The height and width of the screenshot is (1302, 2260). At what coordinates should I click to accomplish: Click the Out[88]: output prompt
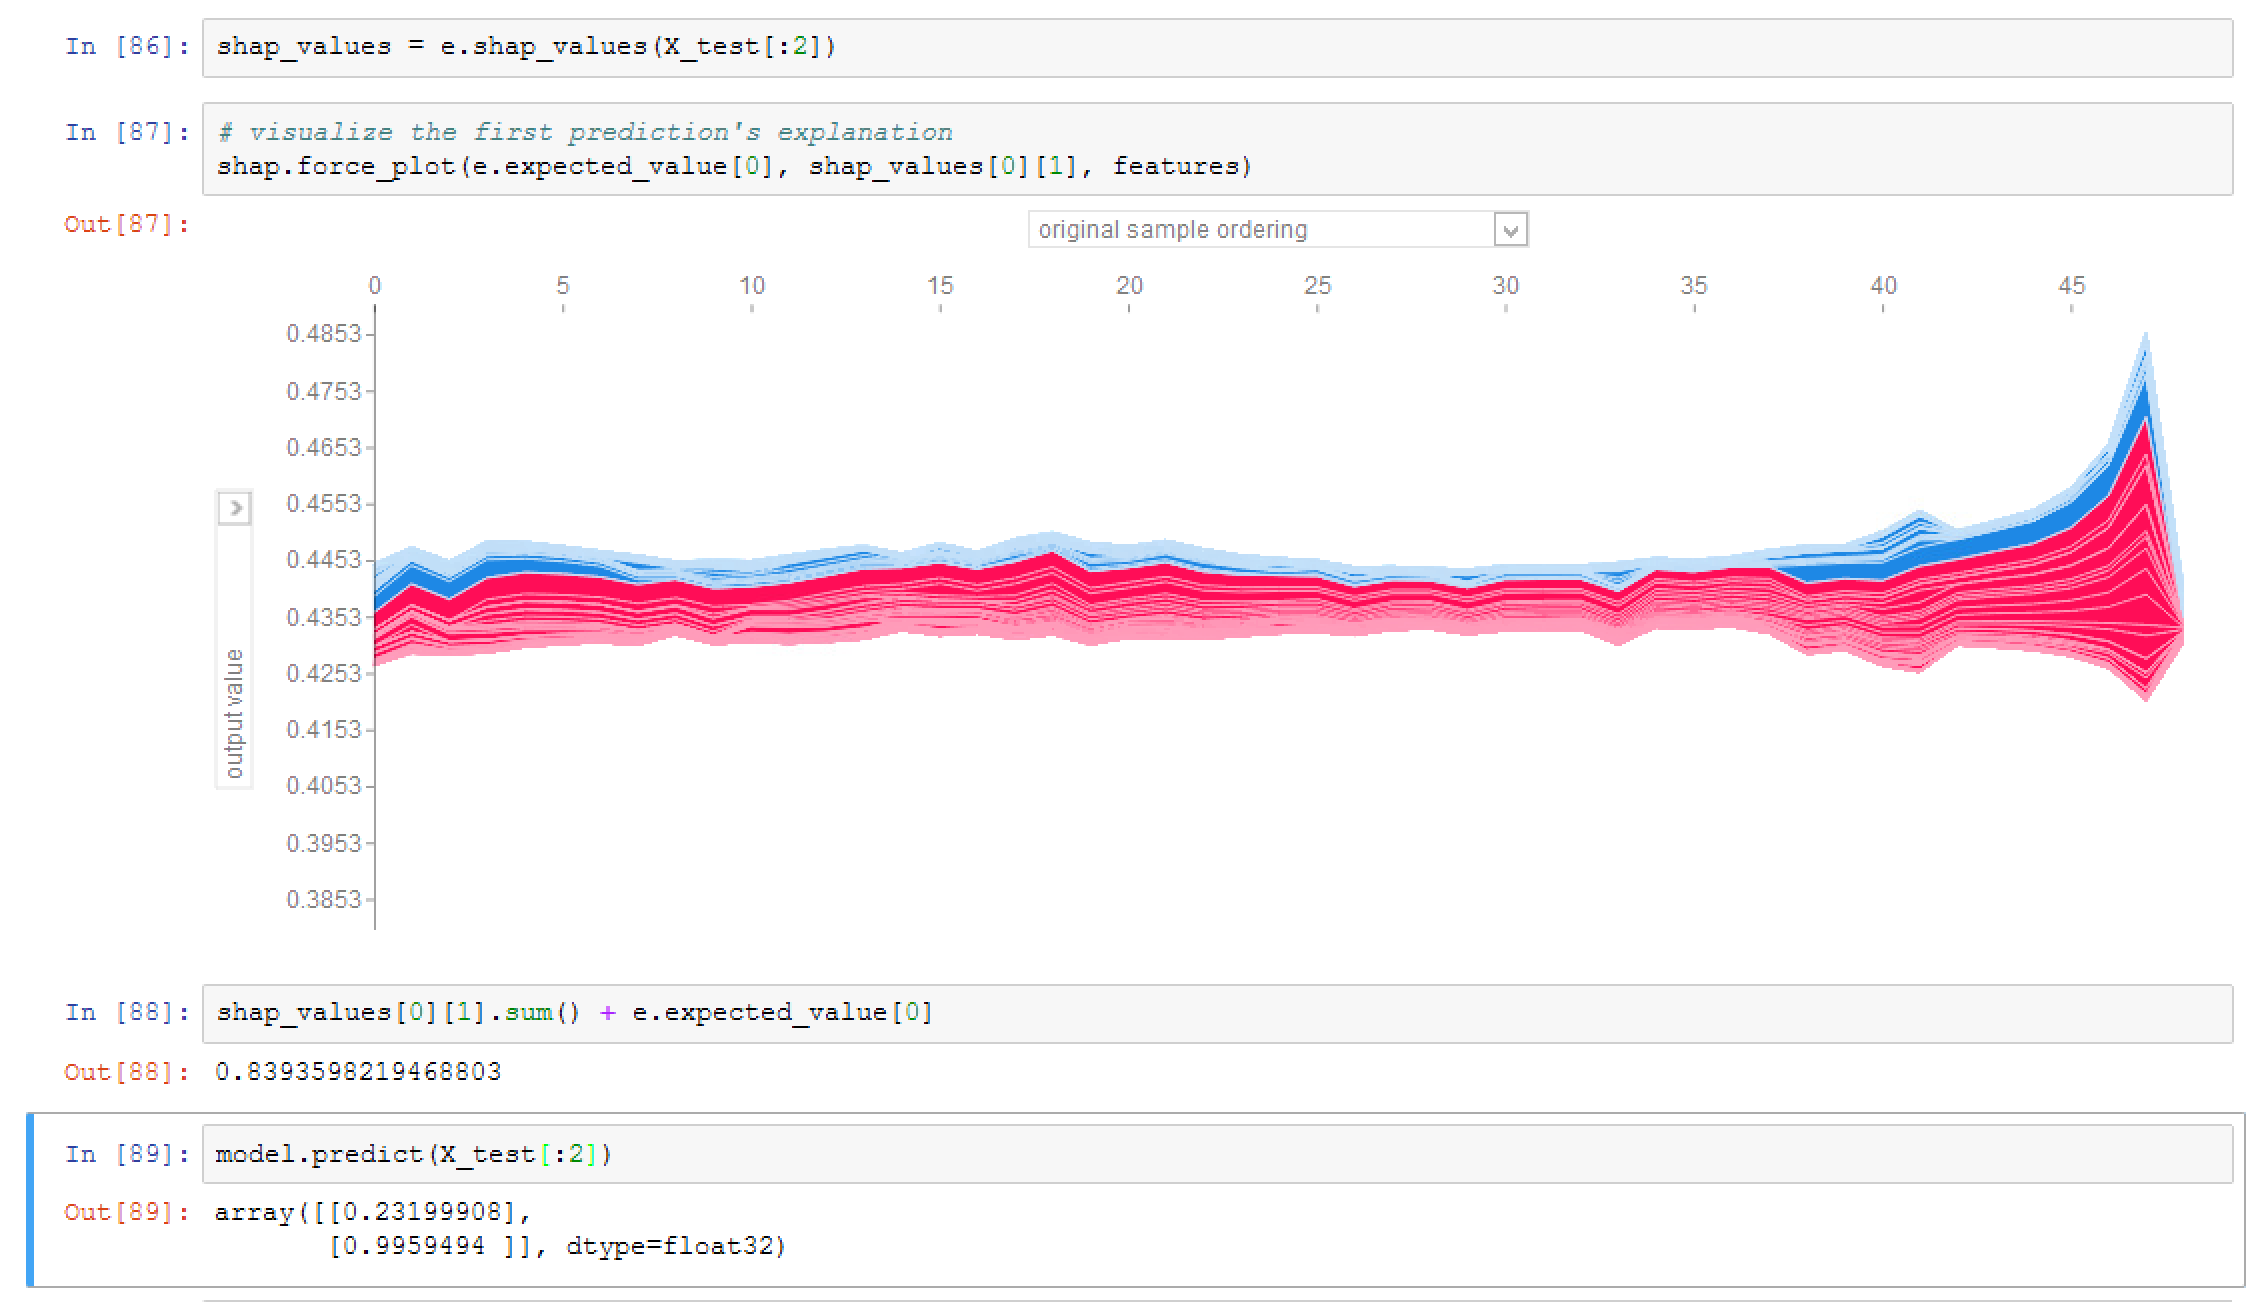(x=127, y=1072)
